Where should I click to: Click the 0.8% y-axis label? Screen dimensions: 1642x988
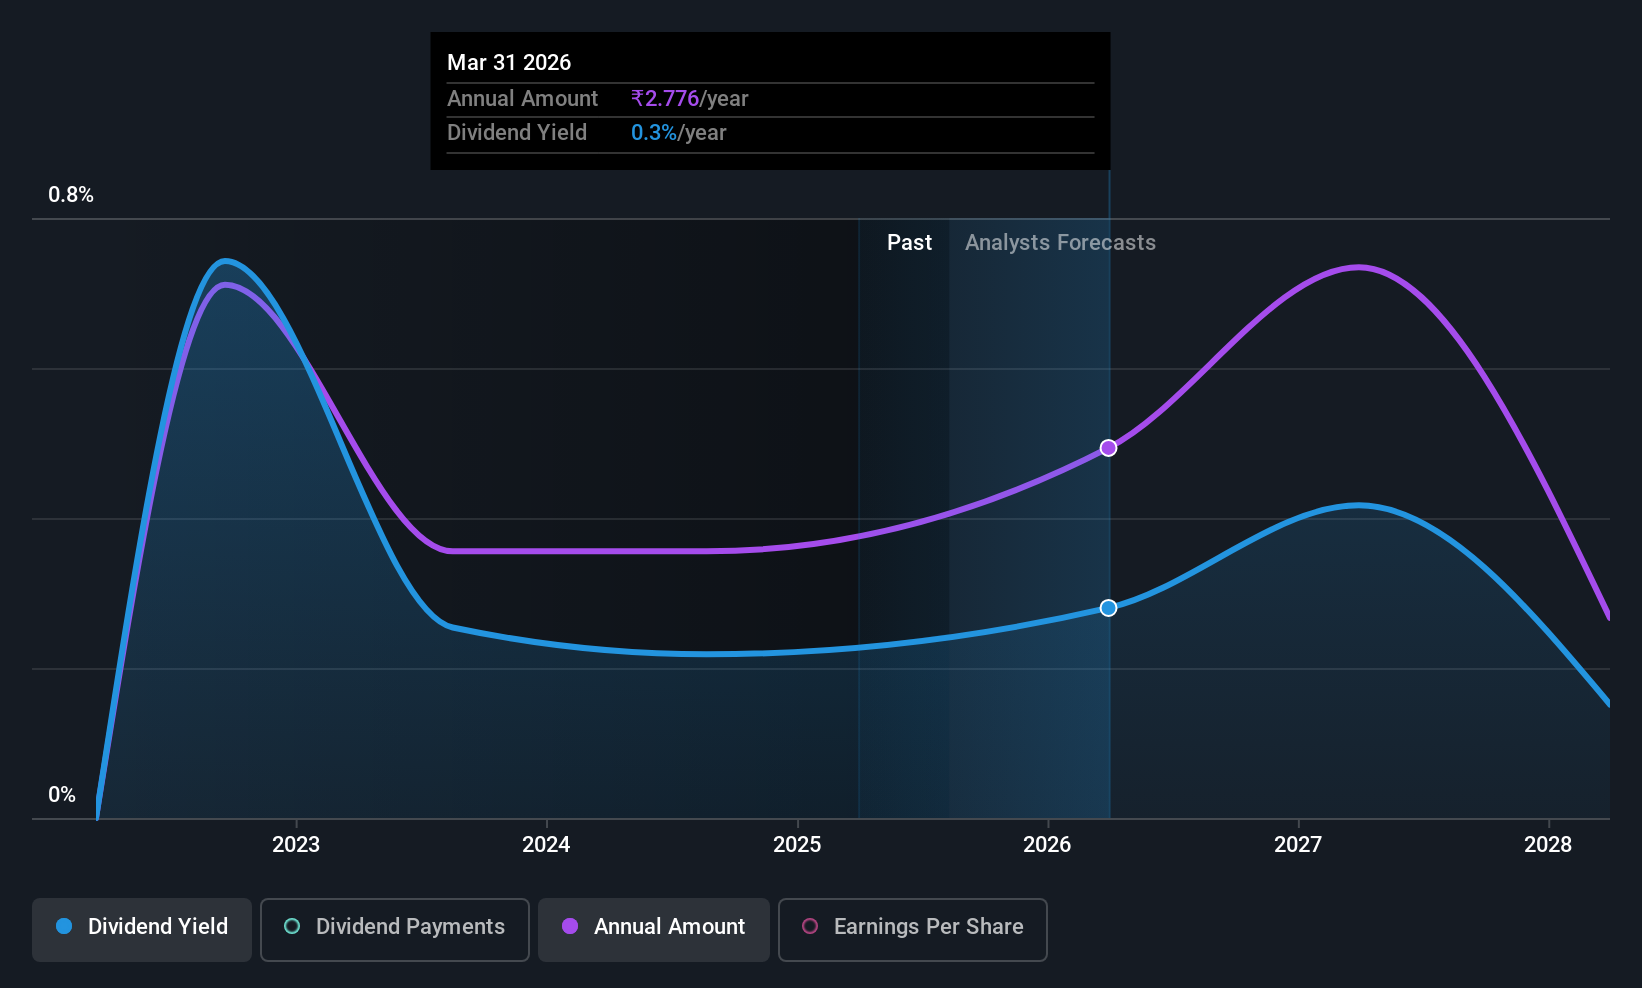click(x=71, y=195)
